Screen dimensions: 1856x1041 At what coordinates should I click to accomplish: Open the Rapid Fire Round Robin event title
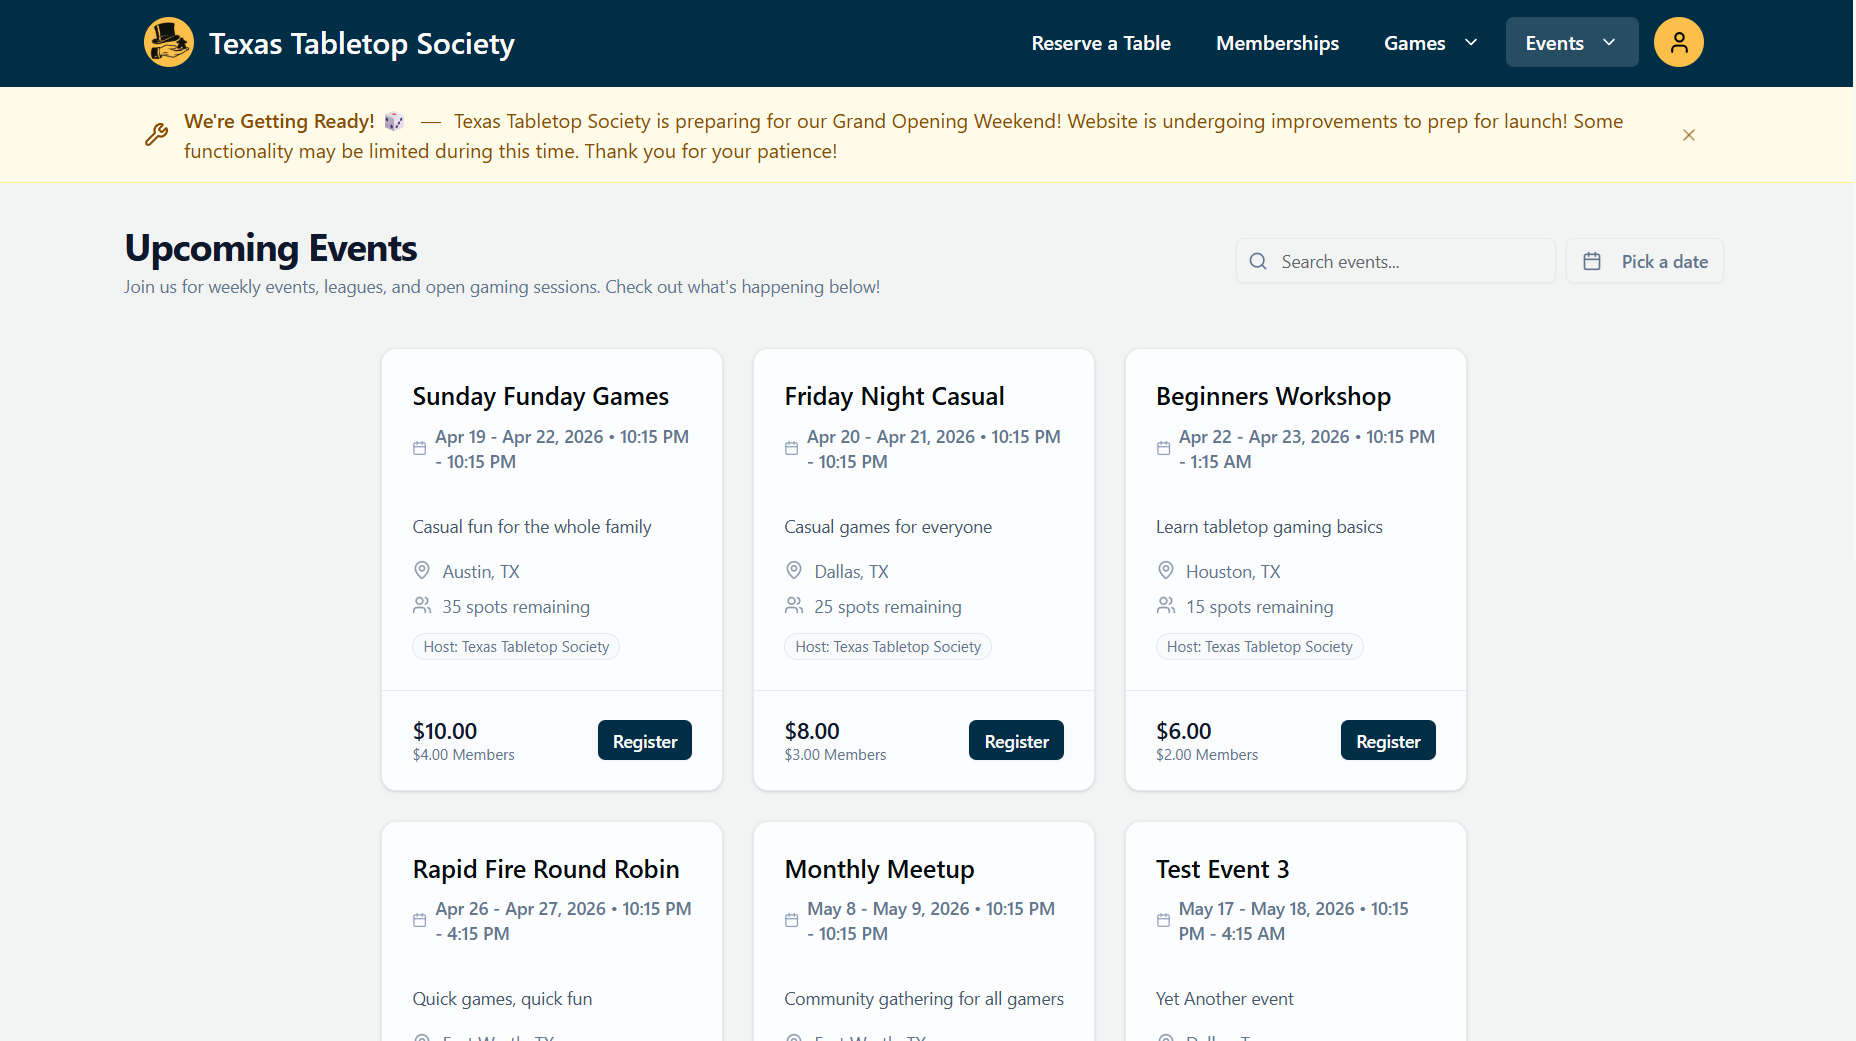[546, 869]
